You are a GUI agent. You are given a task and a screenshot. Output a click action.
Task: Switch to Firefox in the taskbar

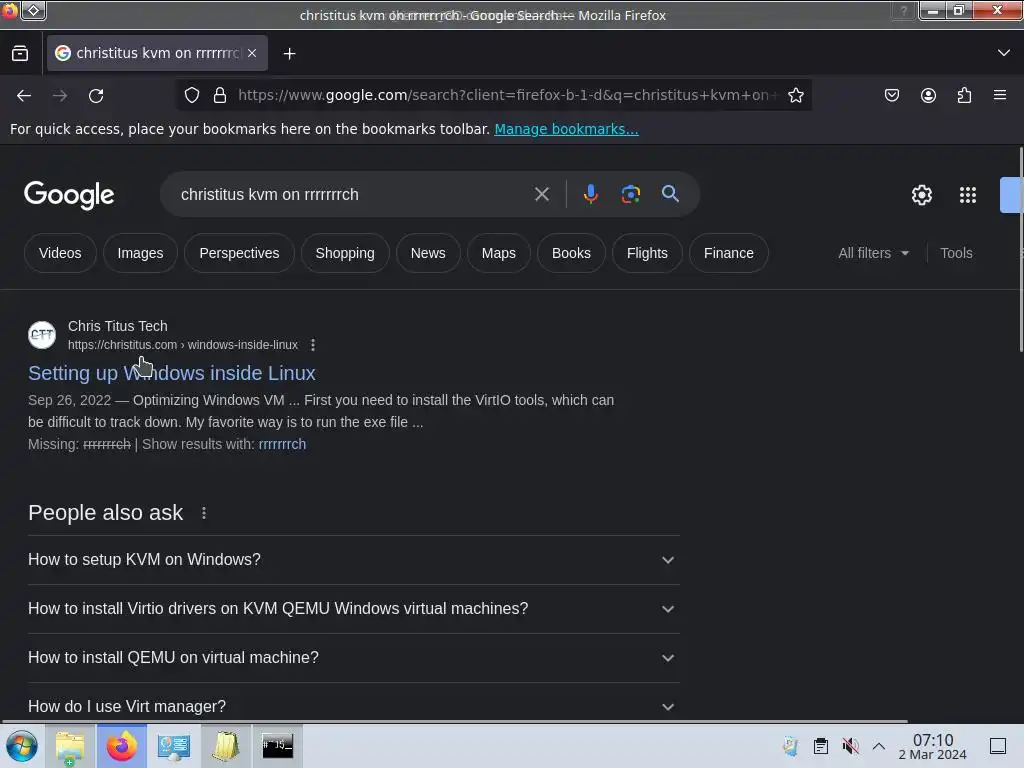tap(121, 746)
